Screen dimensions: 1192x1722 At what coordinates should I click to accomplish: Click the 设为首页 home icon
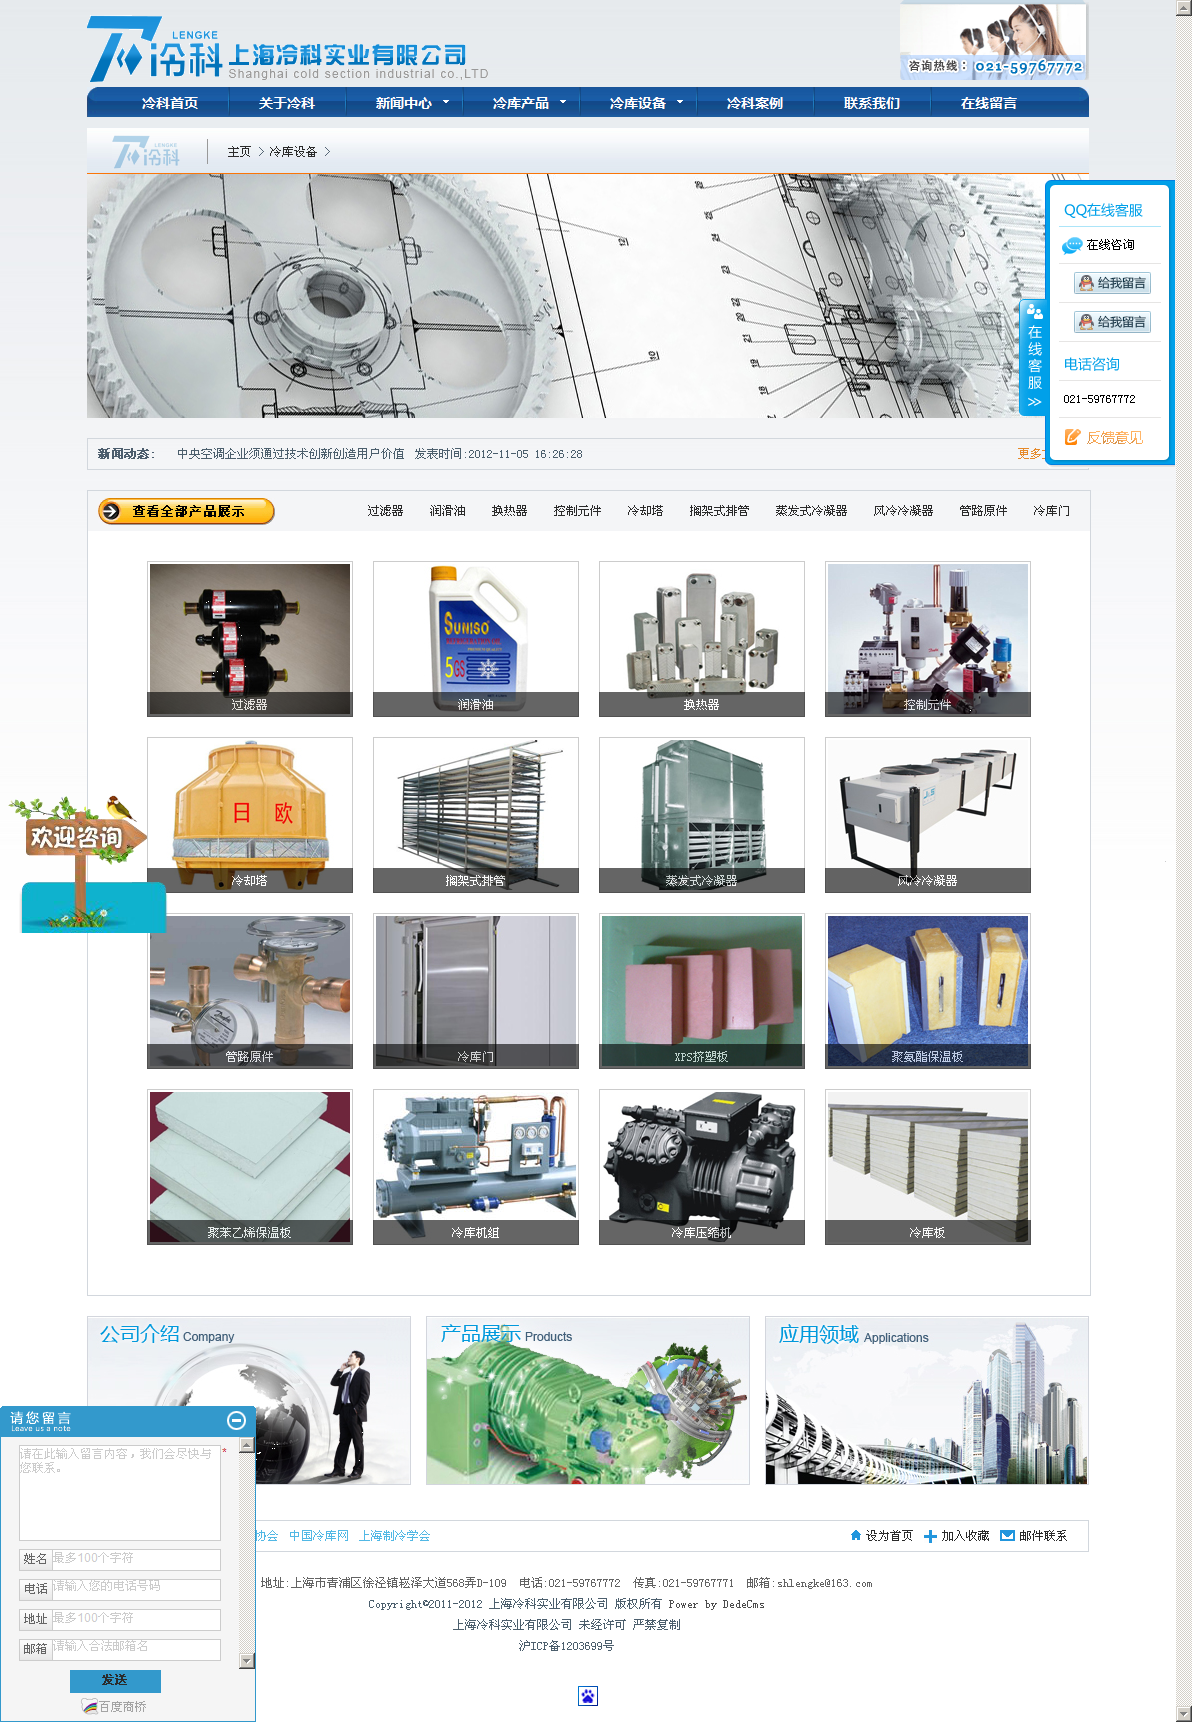tap(855, 1535)
